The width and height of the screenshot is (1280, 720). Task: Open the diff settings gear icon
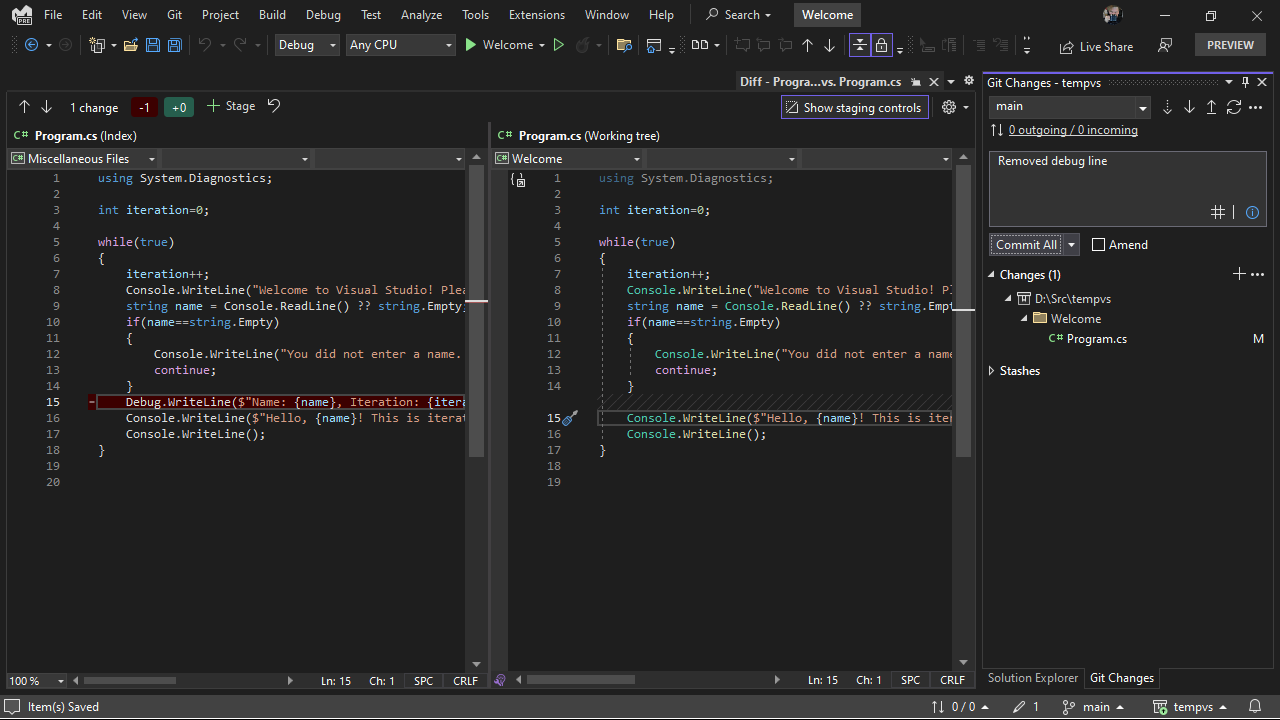[949, 107]
